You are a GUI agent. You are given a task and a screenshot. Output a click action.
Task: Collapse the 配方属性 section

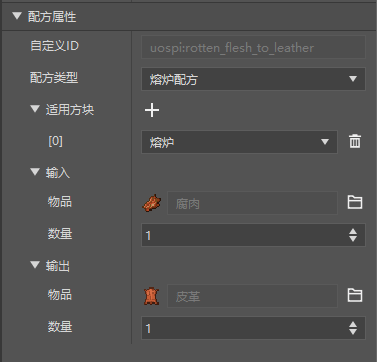point(17,16)
